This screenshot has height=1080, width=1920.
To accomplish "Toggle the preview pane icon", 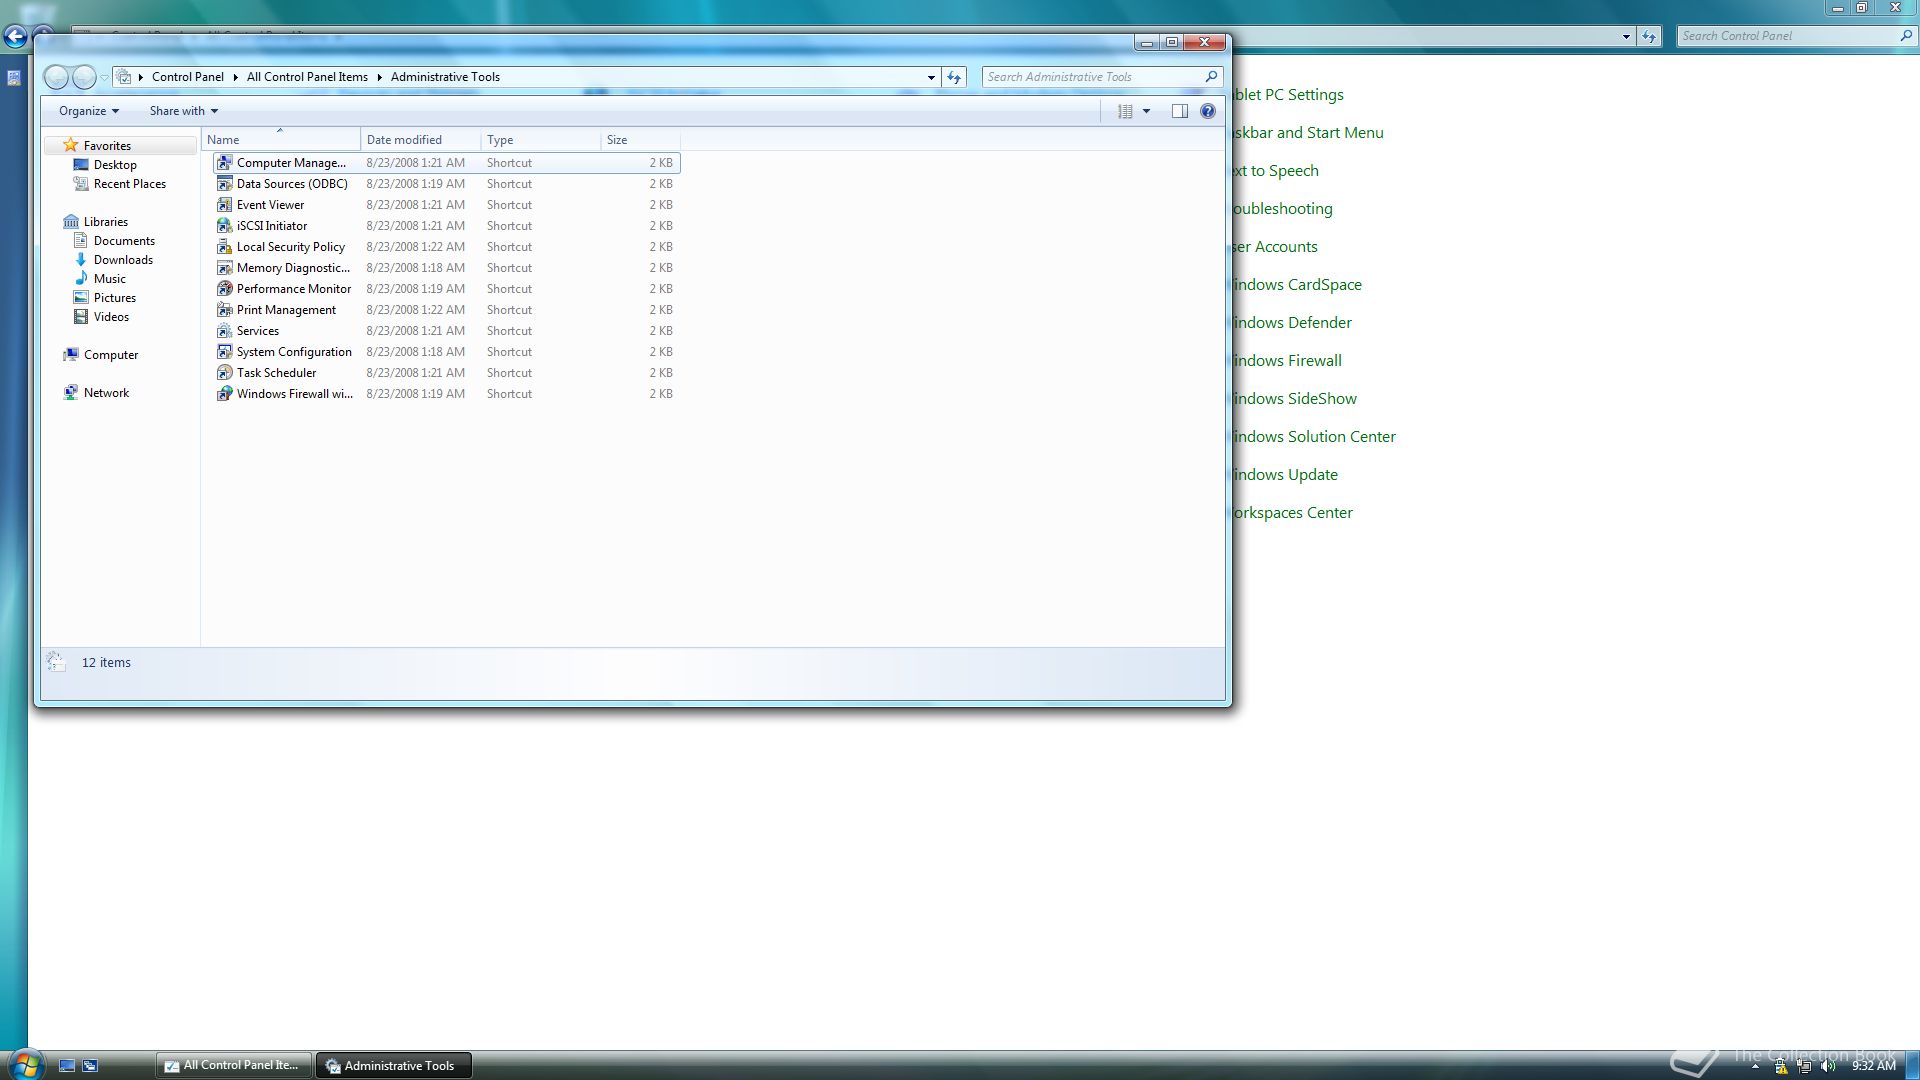I will point(1180,111).
